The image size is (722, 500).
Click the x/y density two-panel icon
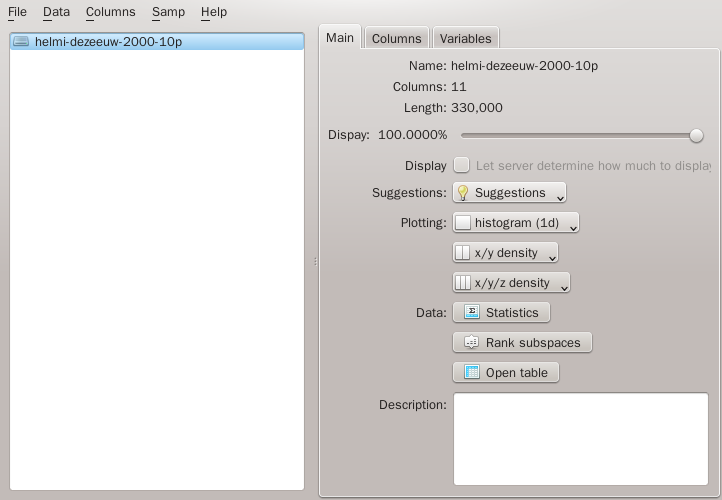(463, 253)
